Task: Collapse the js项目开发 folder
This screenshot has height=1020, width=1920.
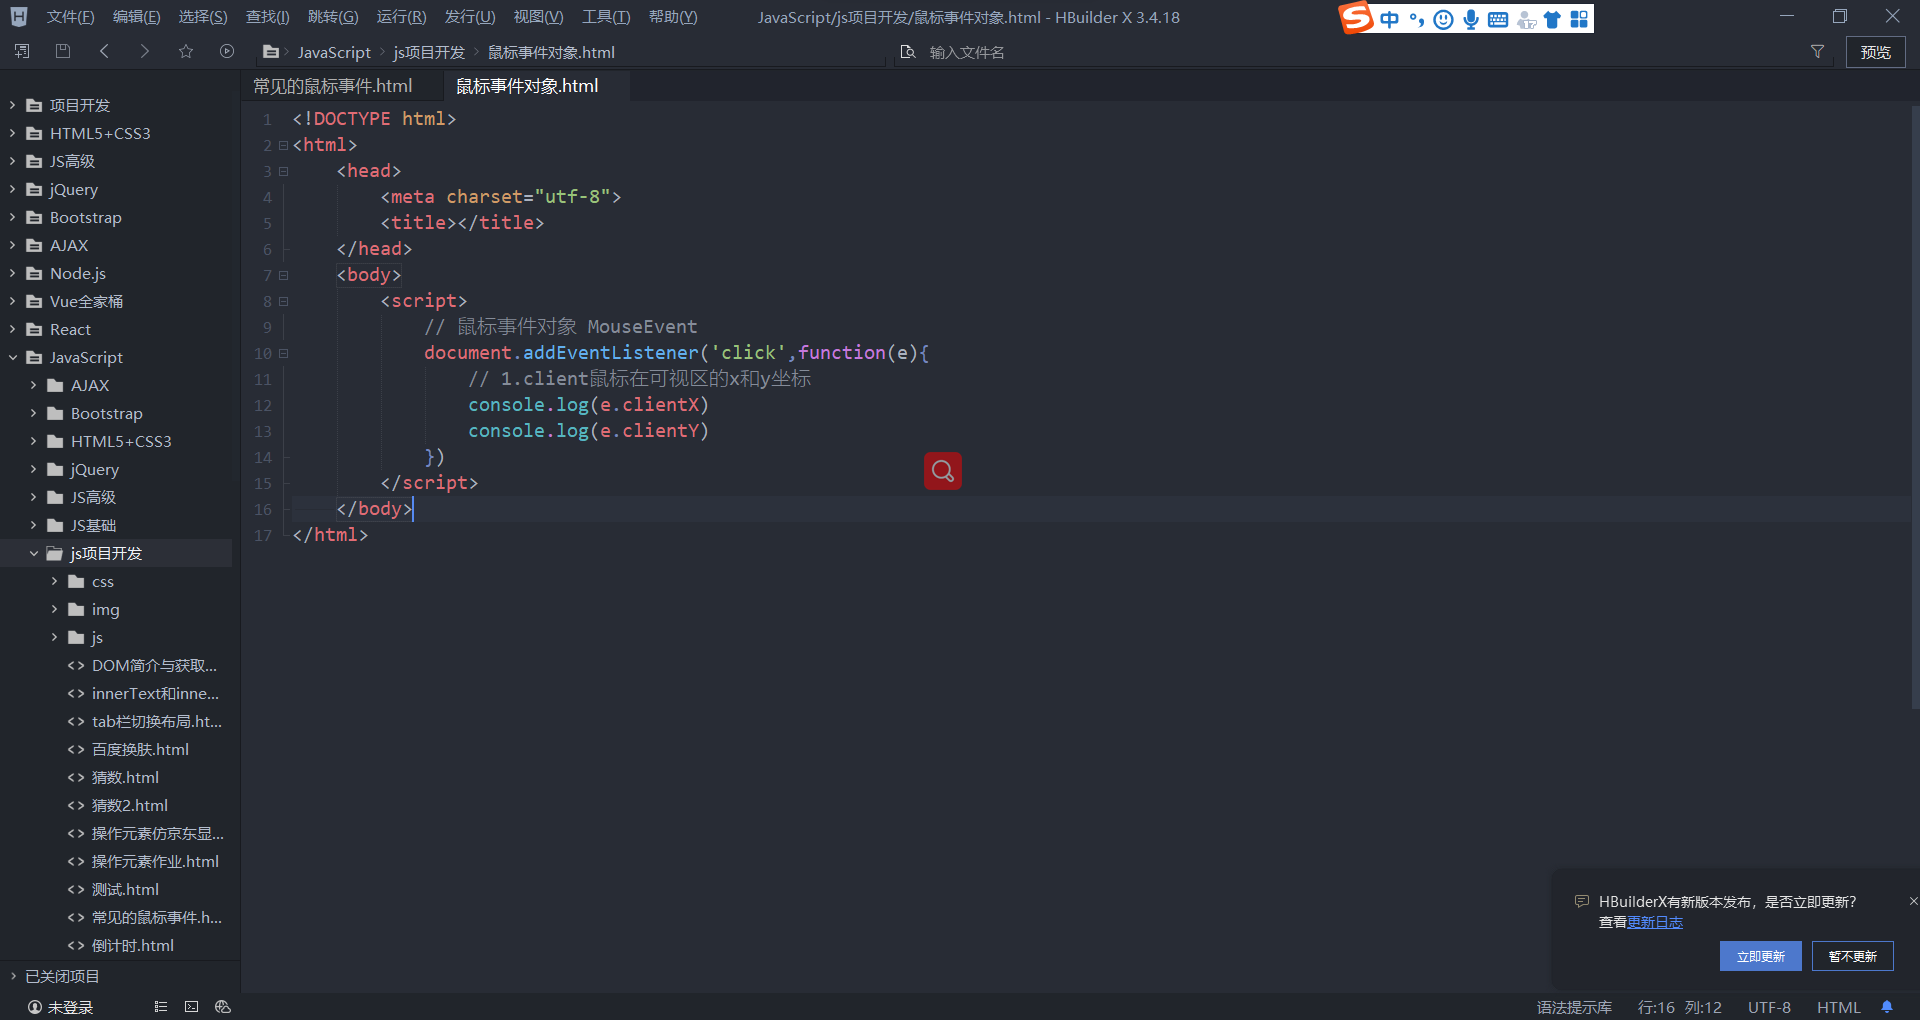Action: pyautogui.click(x=35, y=553)
